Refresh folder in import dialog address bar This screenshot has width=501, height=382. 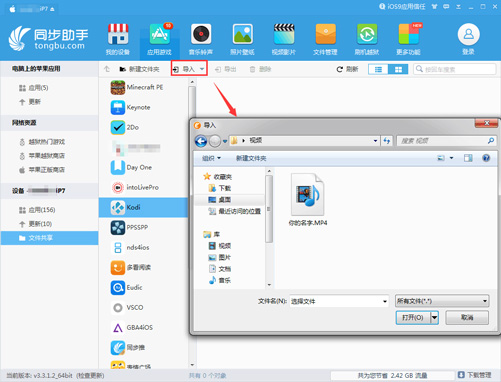tap(387, 141)
